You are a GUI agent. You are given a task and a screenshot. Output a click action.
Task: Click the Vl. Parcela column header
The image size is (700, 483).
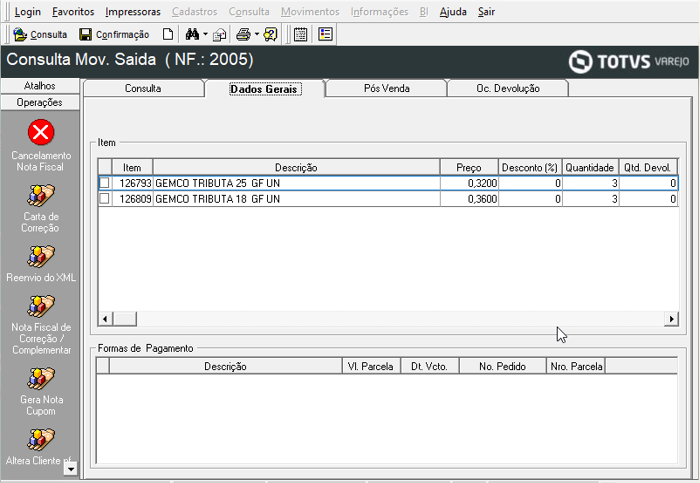click(x=371, y=366)
